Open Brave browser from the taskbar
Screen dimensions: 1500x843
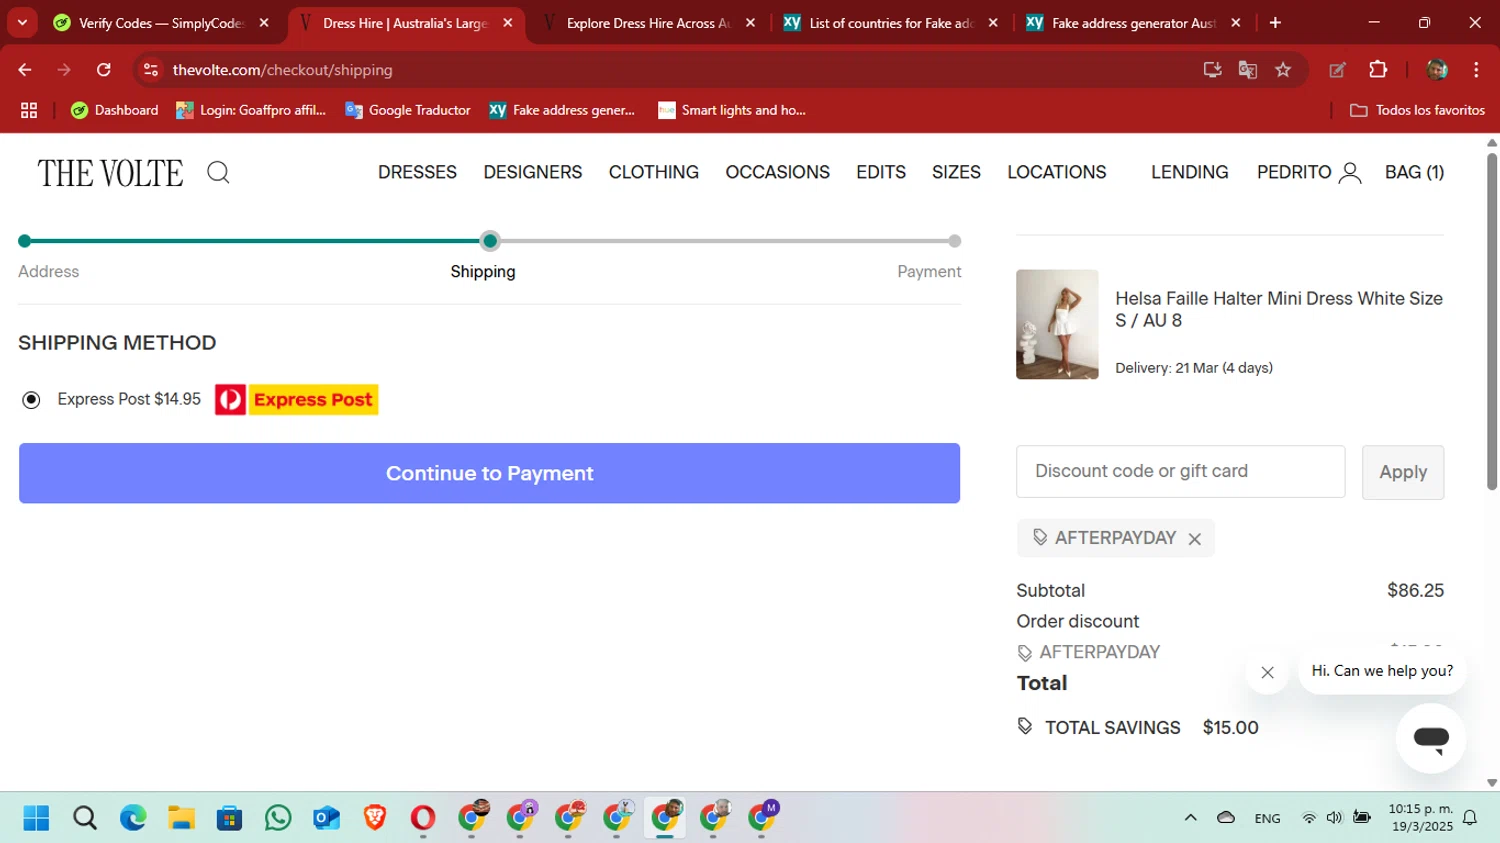pyautogui.click(x=375, y=818)
